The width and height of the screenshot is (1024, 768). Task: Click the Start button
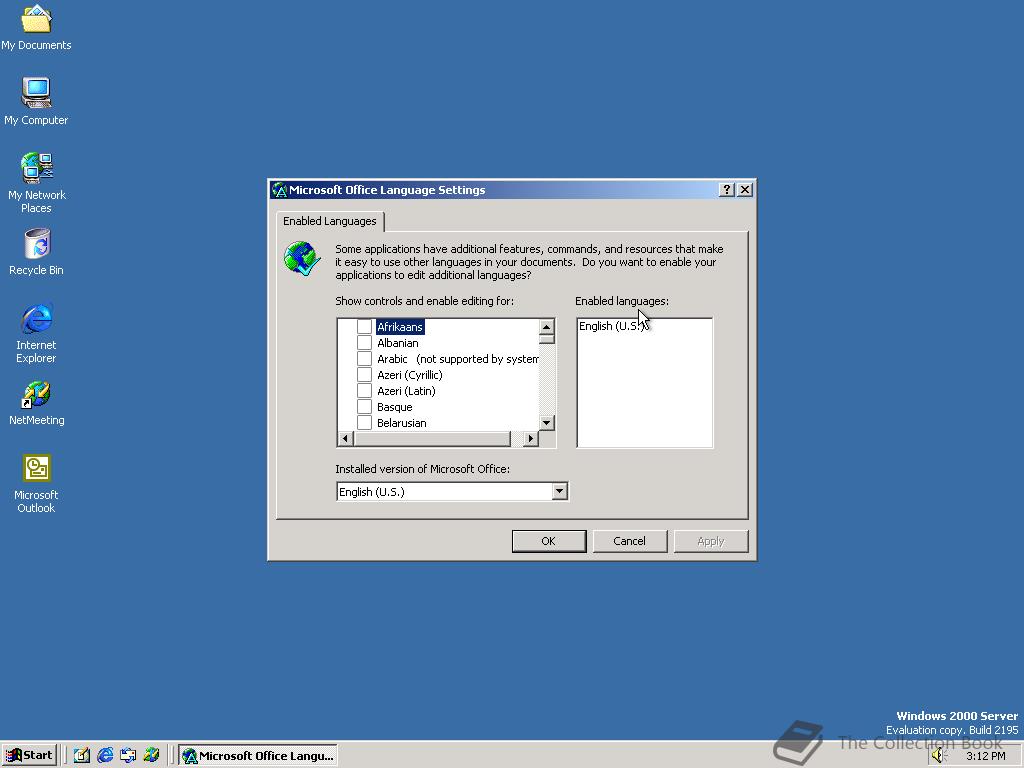tap(29, 756)
